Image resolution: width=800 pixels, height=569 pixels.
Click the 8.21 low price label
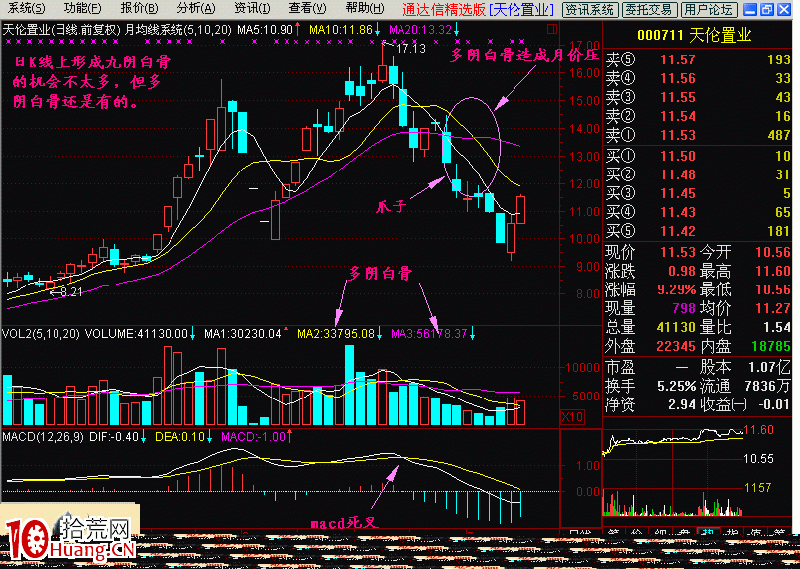[x=71, y=292]
